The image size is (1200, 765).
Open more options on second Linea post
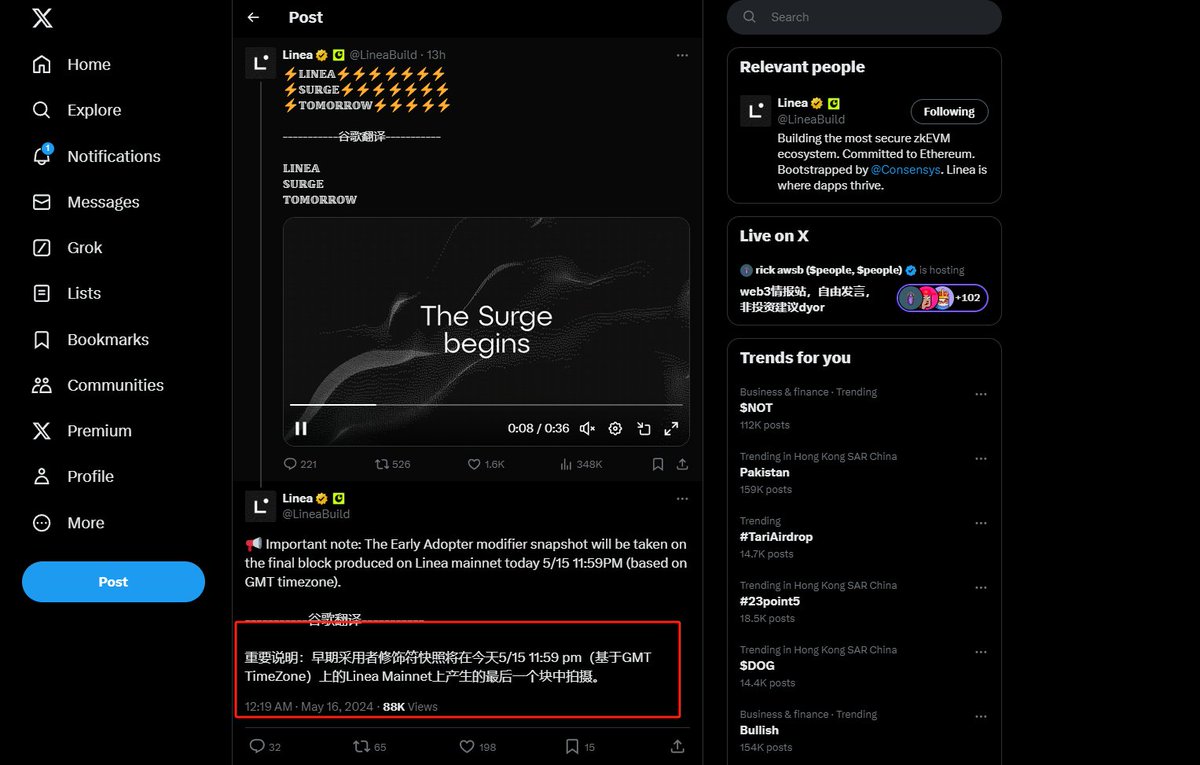pos(682,498)
